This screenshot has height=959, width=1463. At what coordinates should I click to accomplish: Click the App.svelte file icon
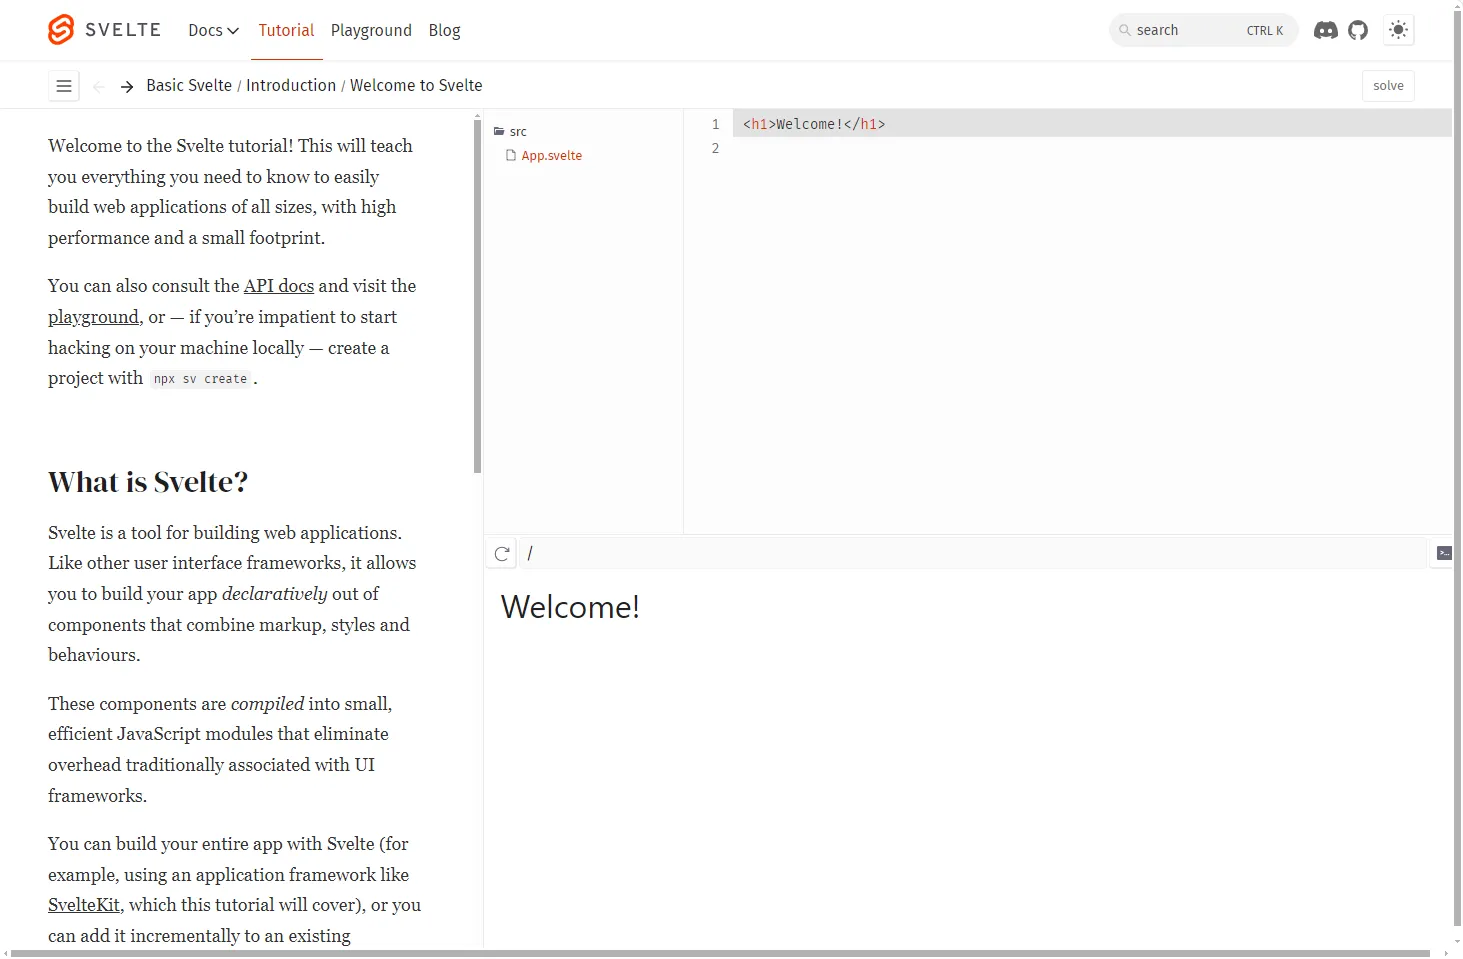(511, 155)
